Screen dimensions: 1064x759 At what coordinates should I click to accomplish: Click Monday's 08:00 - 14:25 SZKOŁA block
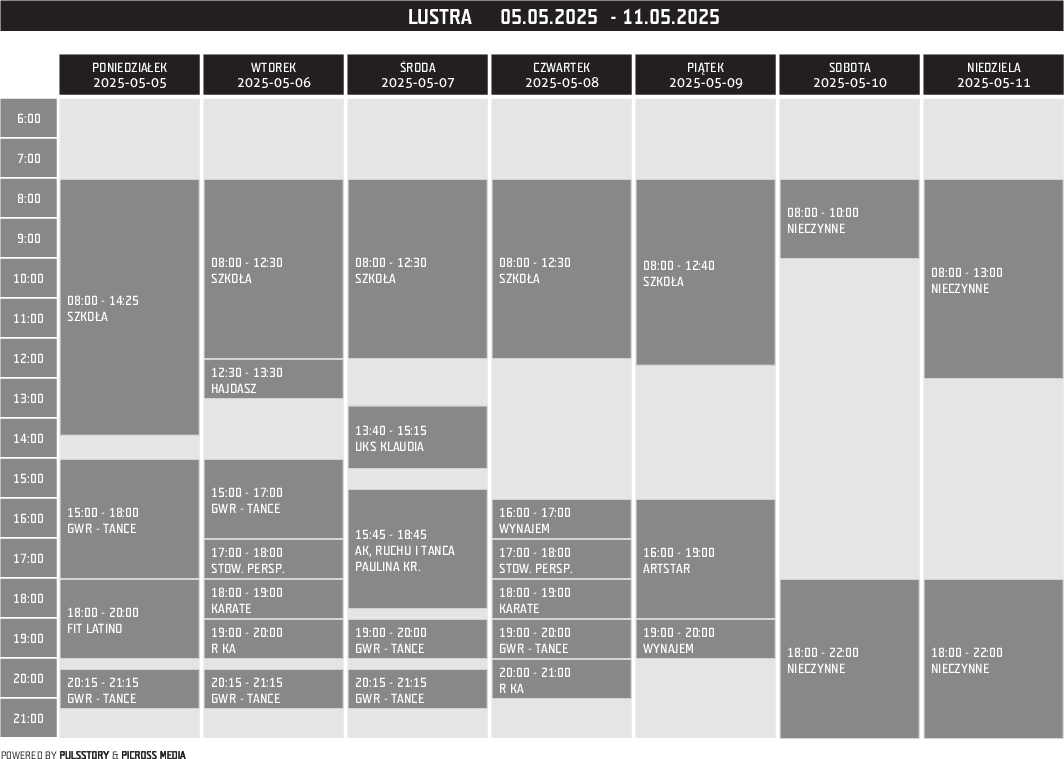point(130,307)
